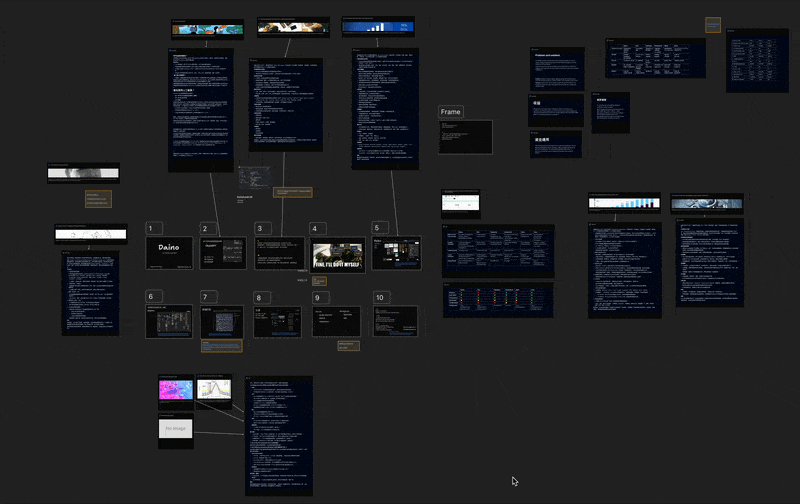Screen dimensions: 800x504
Task: Select the yellow note below frame 7
Action: coord(221,346)
